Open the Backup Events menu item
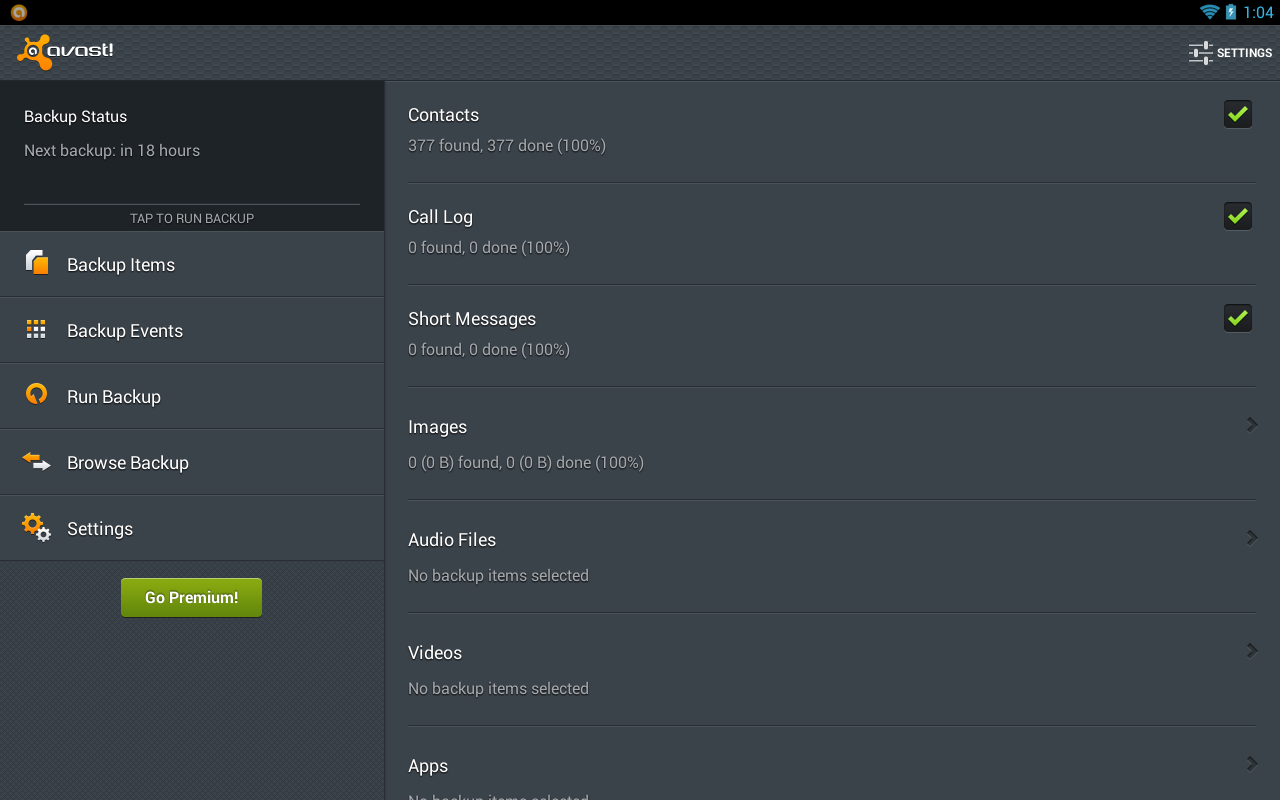Image resolution: width=1280 pixels, height=800 pixels. [x=125, y=331]
